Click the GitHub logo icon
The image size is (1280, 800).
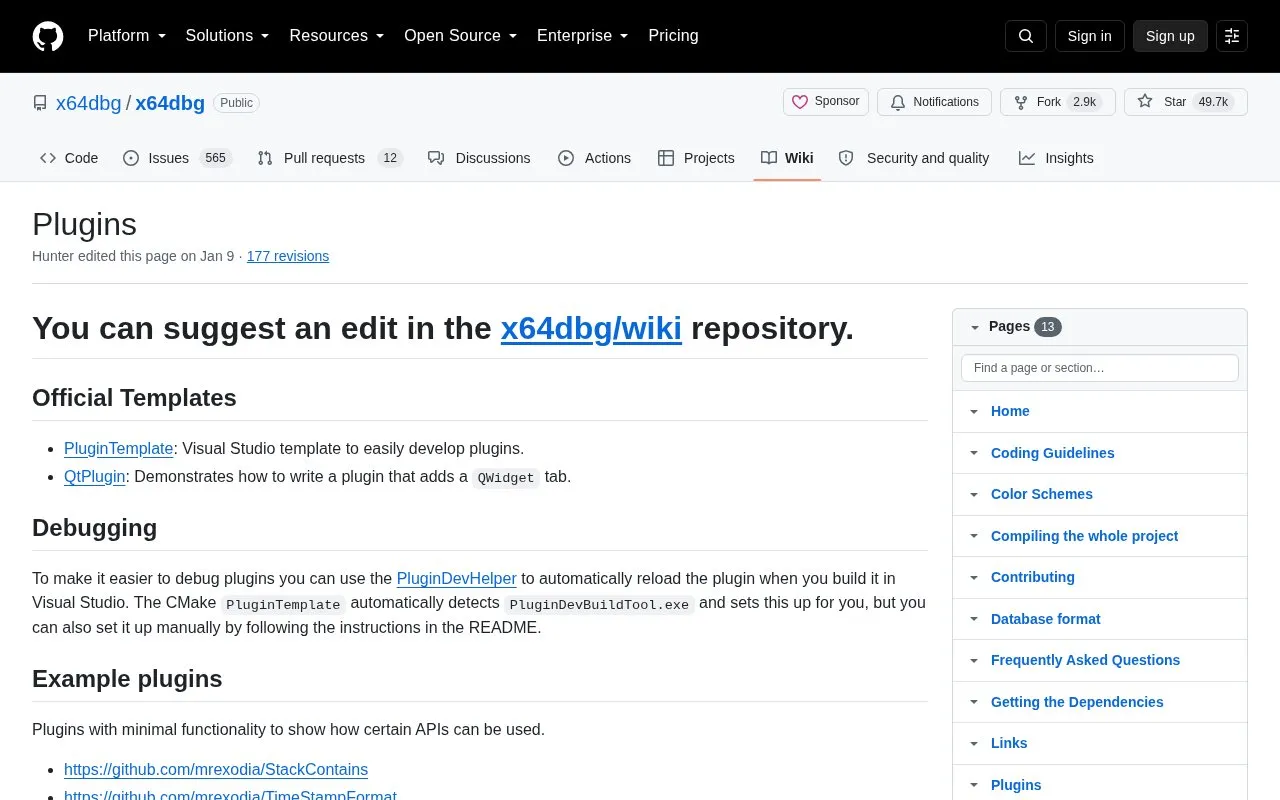(x=48, y=36)
